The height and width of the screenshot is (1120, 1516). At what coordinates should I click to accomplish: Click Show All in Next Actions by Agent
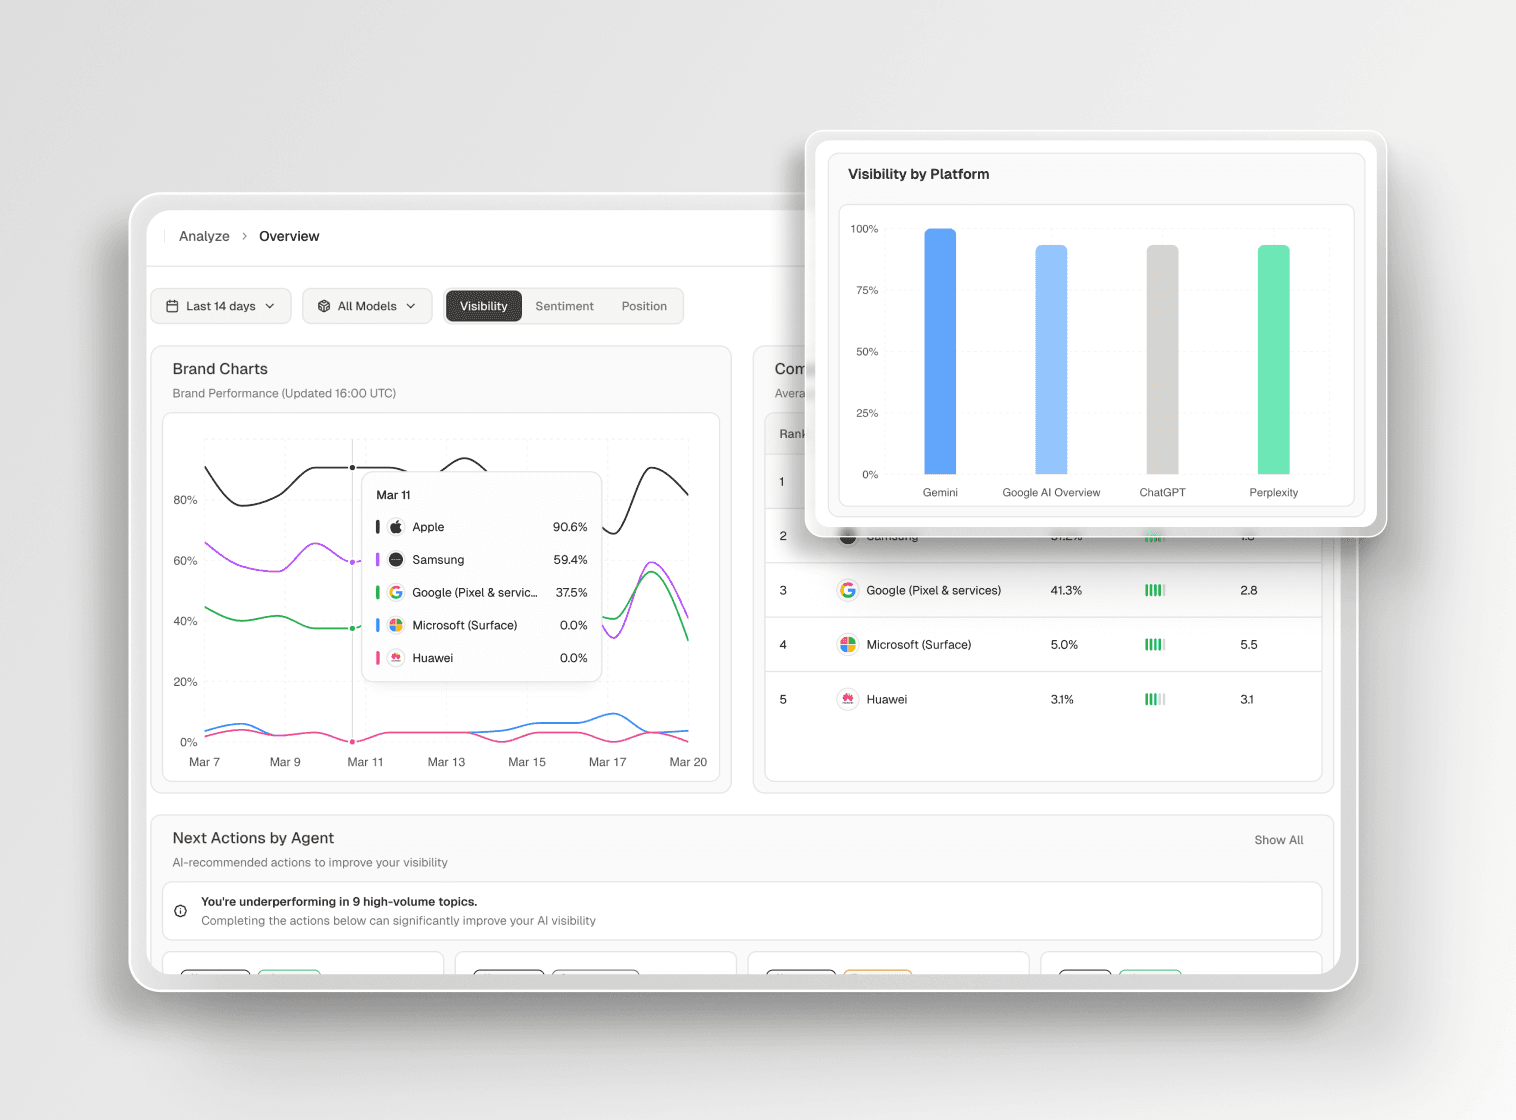click(x=1278, y=840)
